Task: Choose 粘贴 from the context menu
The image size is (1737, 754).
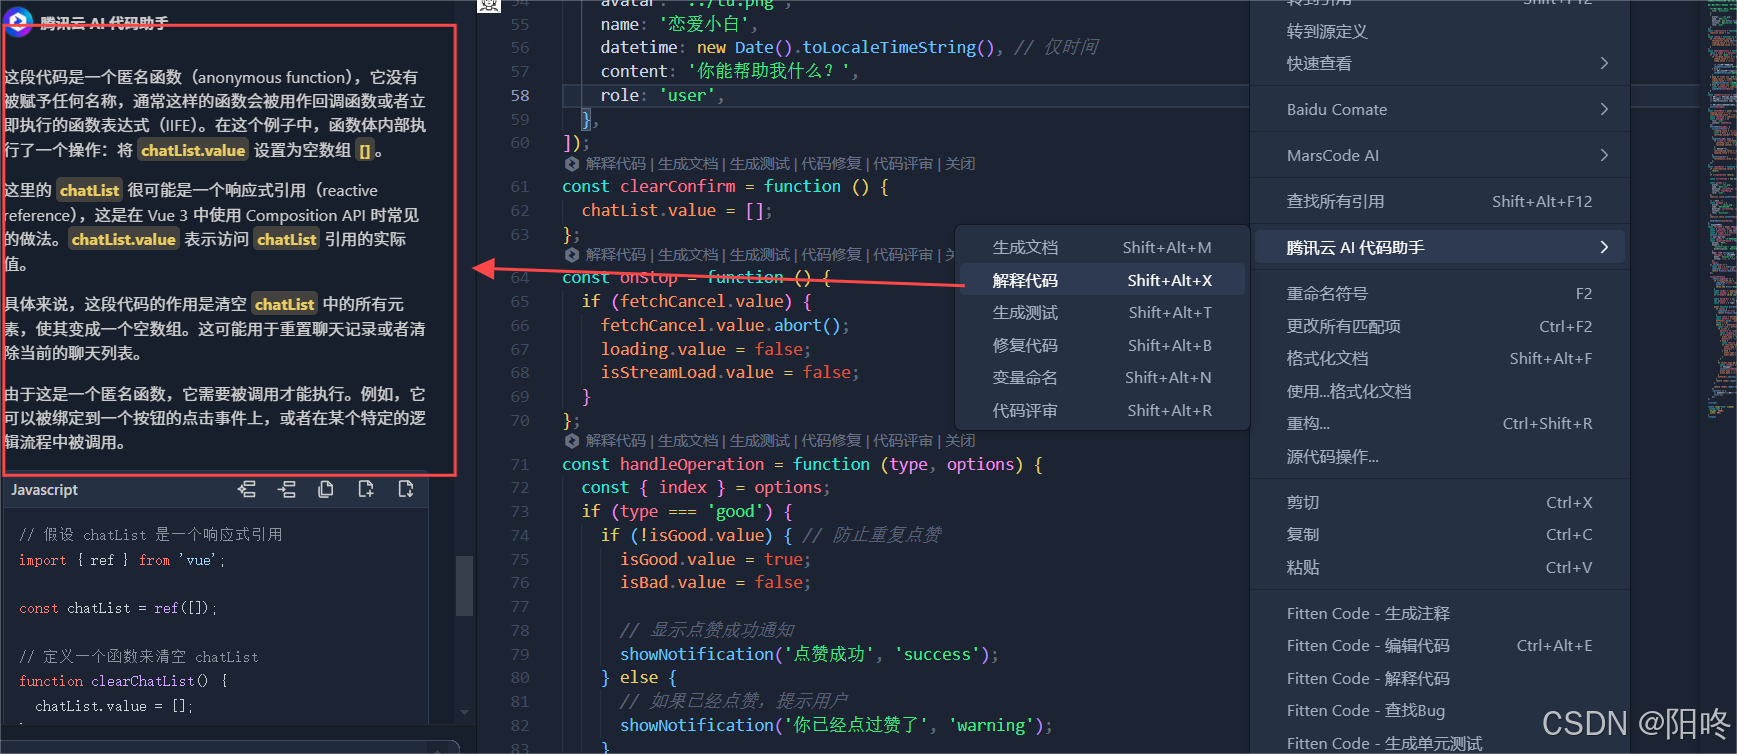Action: pyautogui.click(x=1439, y=567)
